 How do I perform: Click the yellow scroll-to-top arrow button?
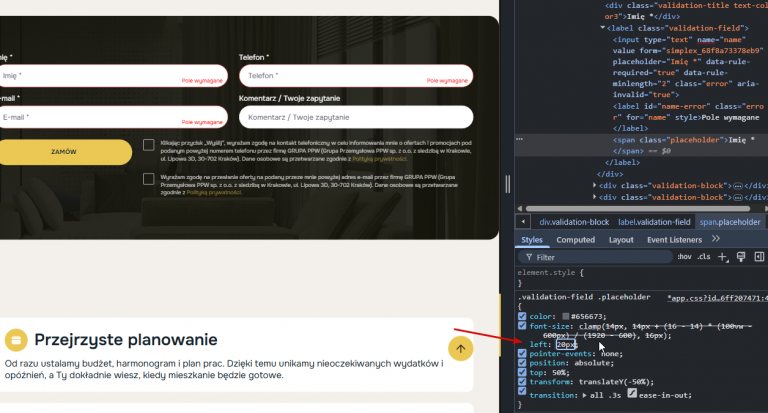pos(460,349)
